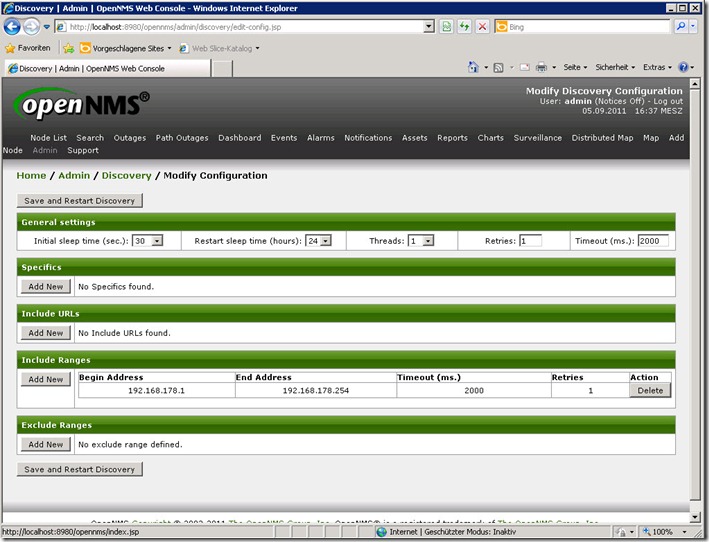Image resolution: width=709 pixels, height=542 pixels.
Task: Open the Restart sleep time dropdown
Action: pyautogui.click(x=318, y=241)
